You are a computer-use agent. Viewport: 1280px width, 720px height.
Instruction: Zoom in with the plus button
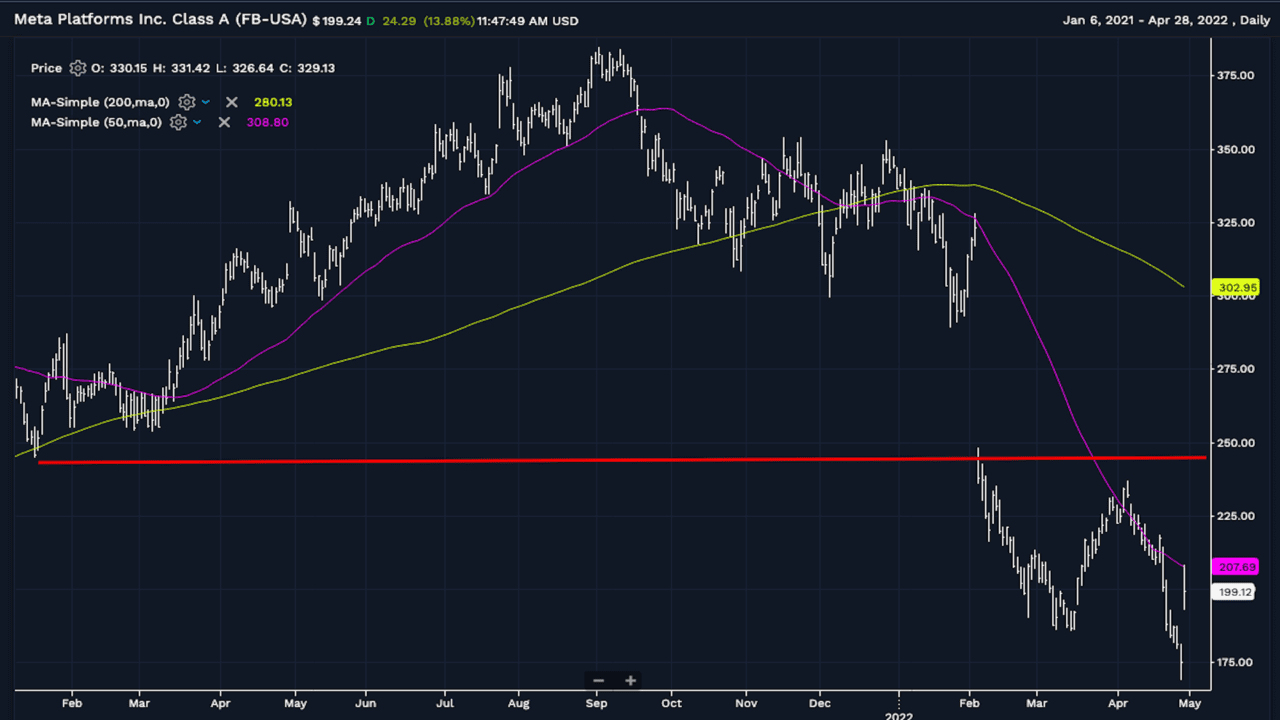[630, 681]
